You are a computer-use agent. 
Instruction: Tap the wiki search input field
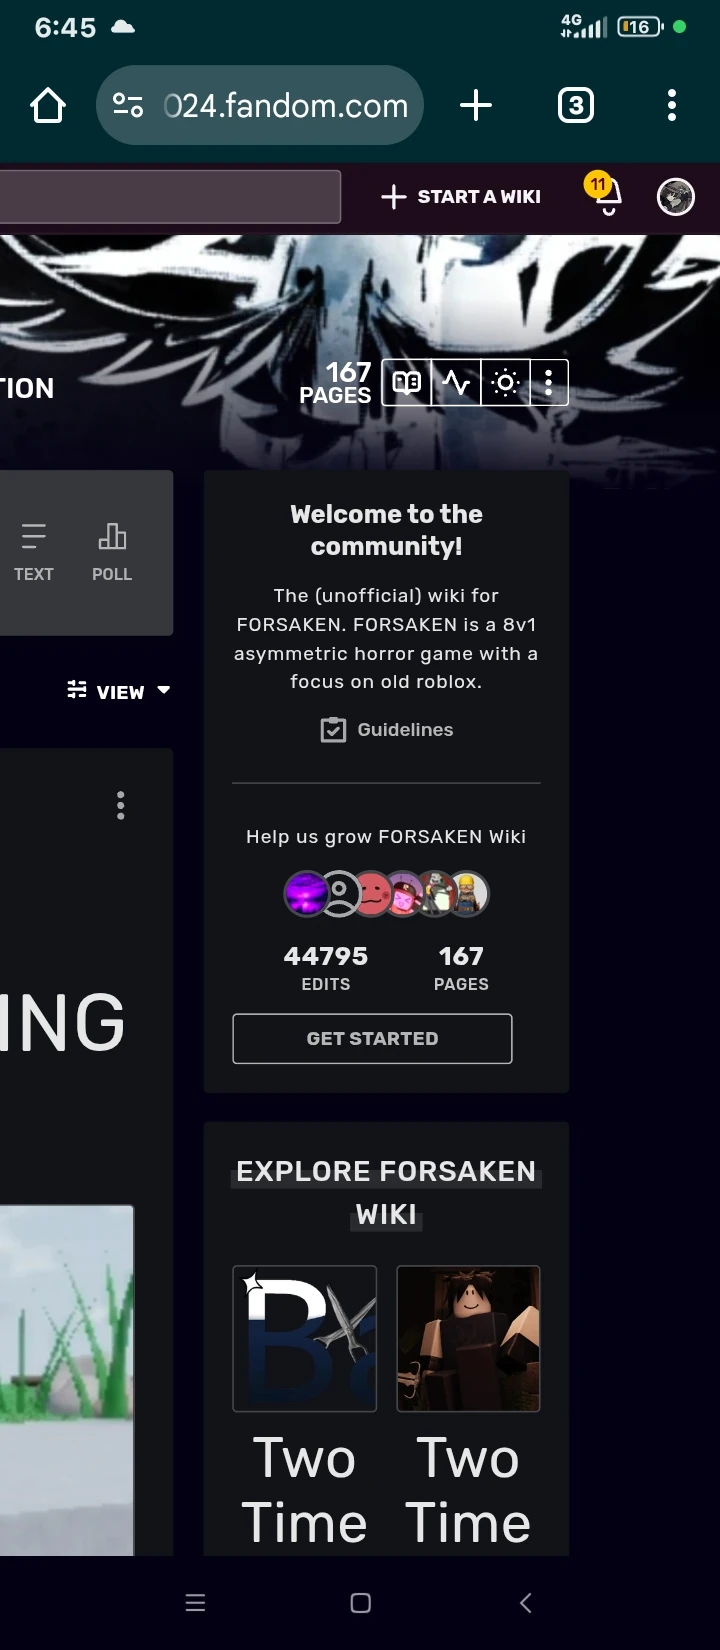tap(170, 196)
